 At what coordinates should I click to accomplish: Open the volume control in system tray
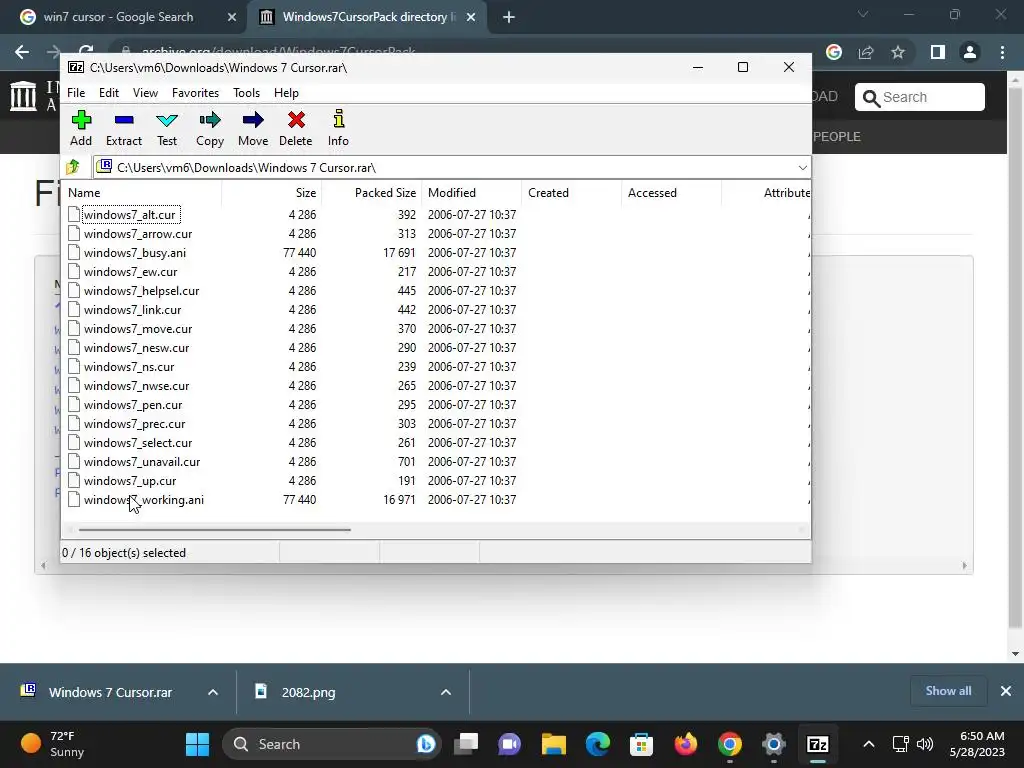click(x=925, y=744)
